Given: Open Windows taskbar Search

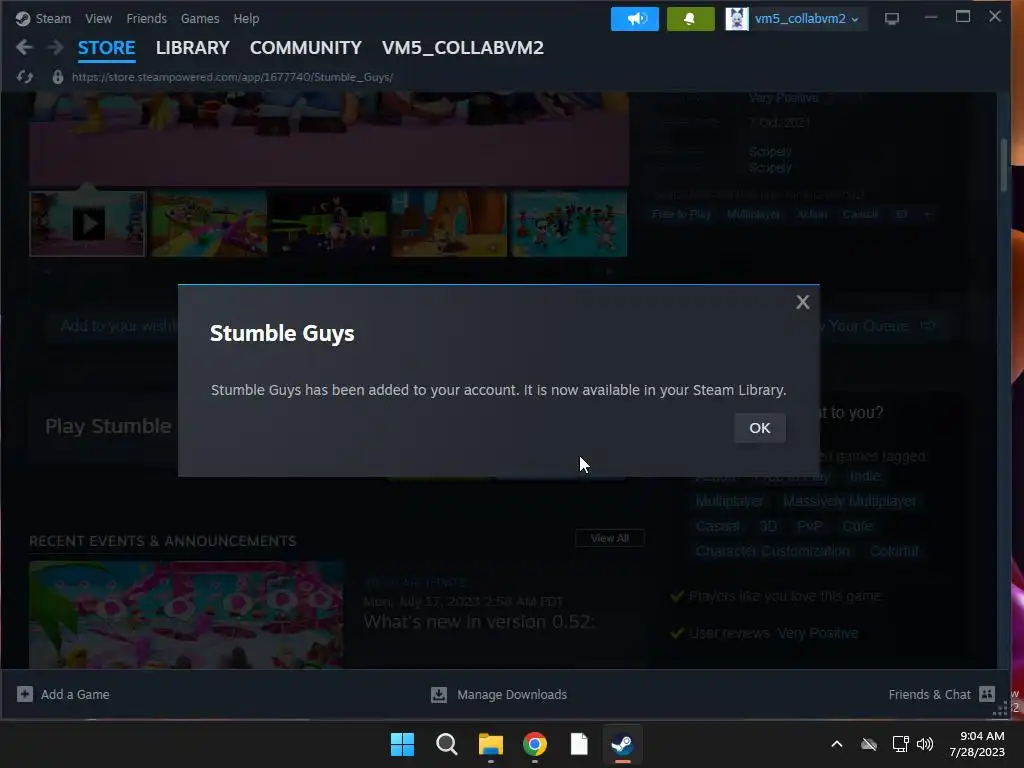Looking at the screenshot, I should tap(447, 744).
